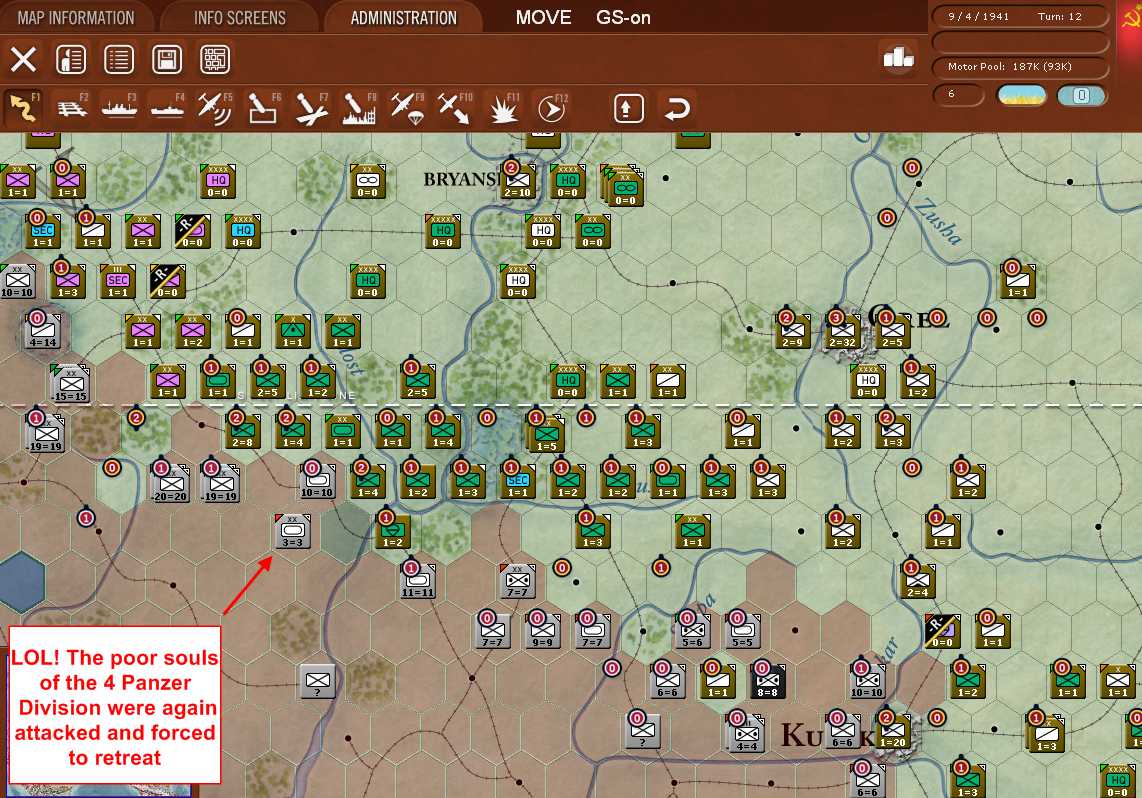Select the F8 bomb city mission icon
Viewport: 1142px width, 798px height.
pyautogui.click(x=359, y=108)
